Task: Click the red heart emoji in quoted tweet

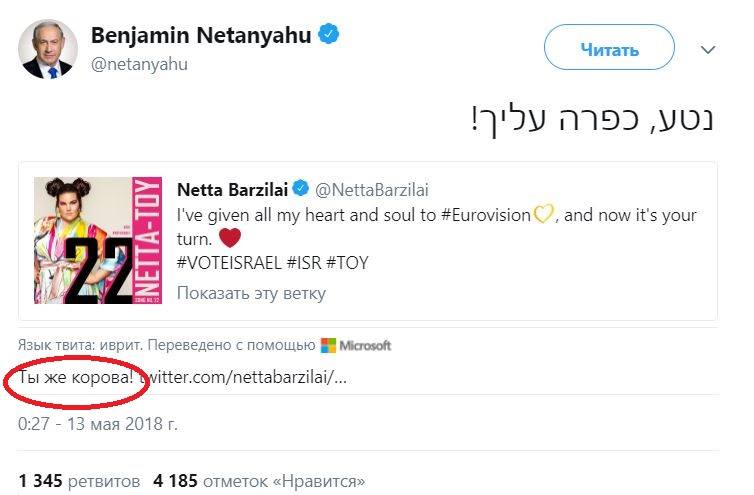Action: point(230,238)
